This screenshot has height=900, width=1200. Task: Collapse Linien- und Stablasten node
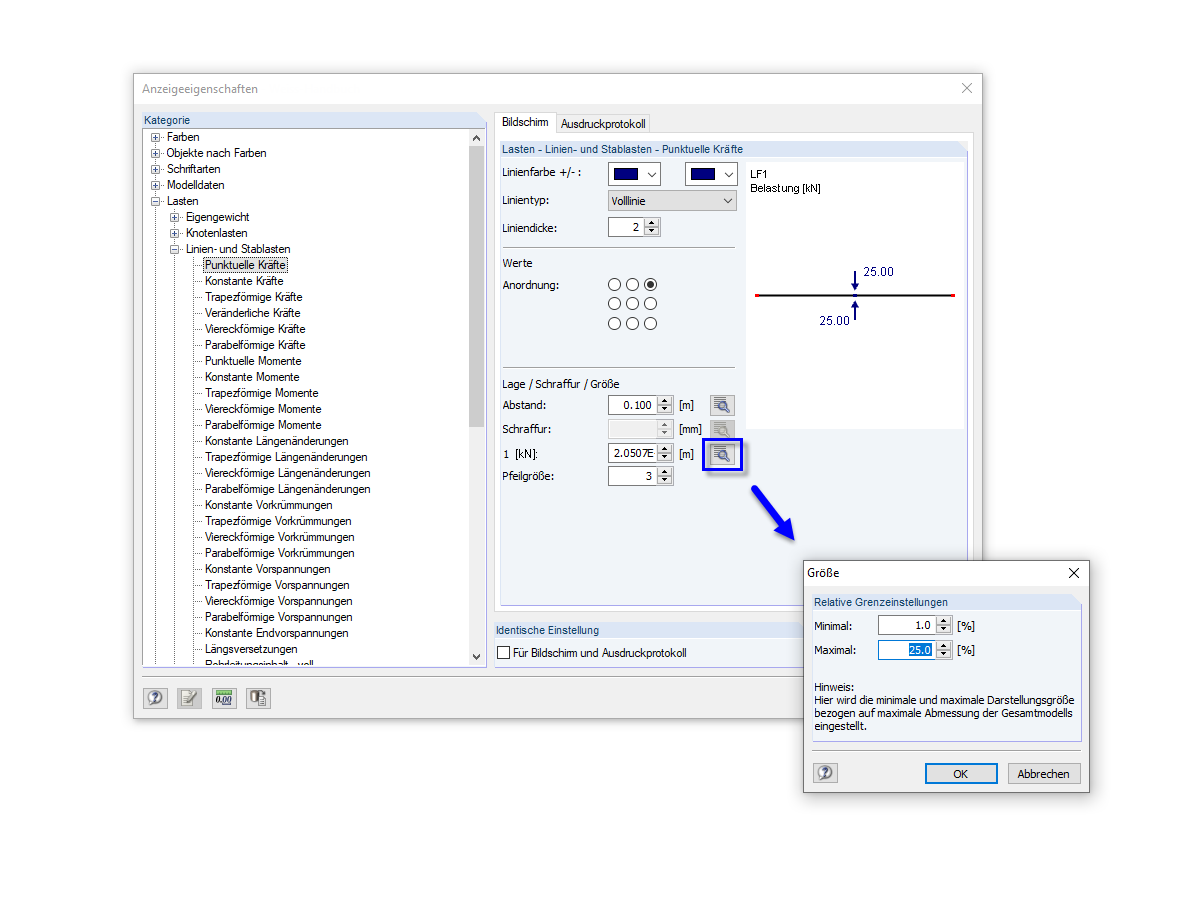(x=174, y=249)
